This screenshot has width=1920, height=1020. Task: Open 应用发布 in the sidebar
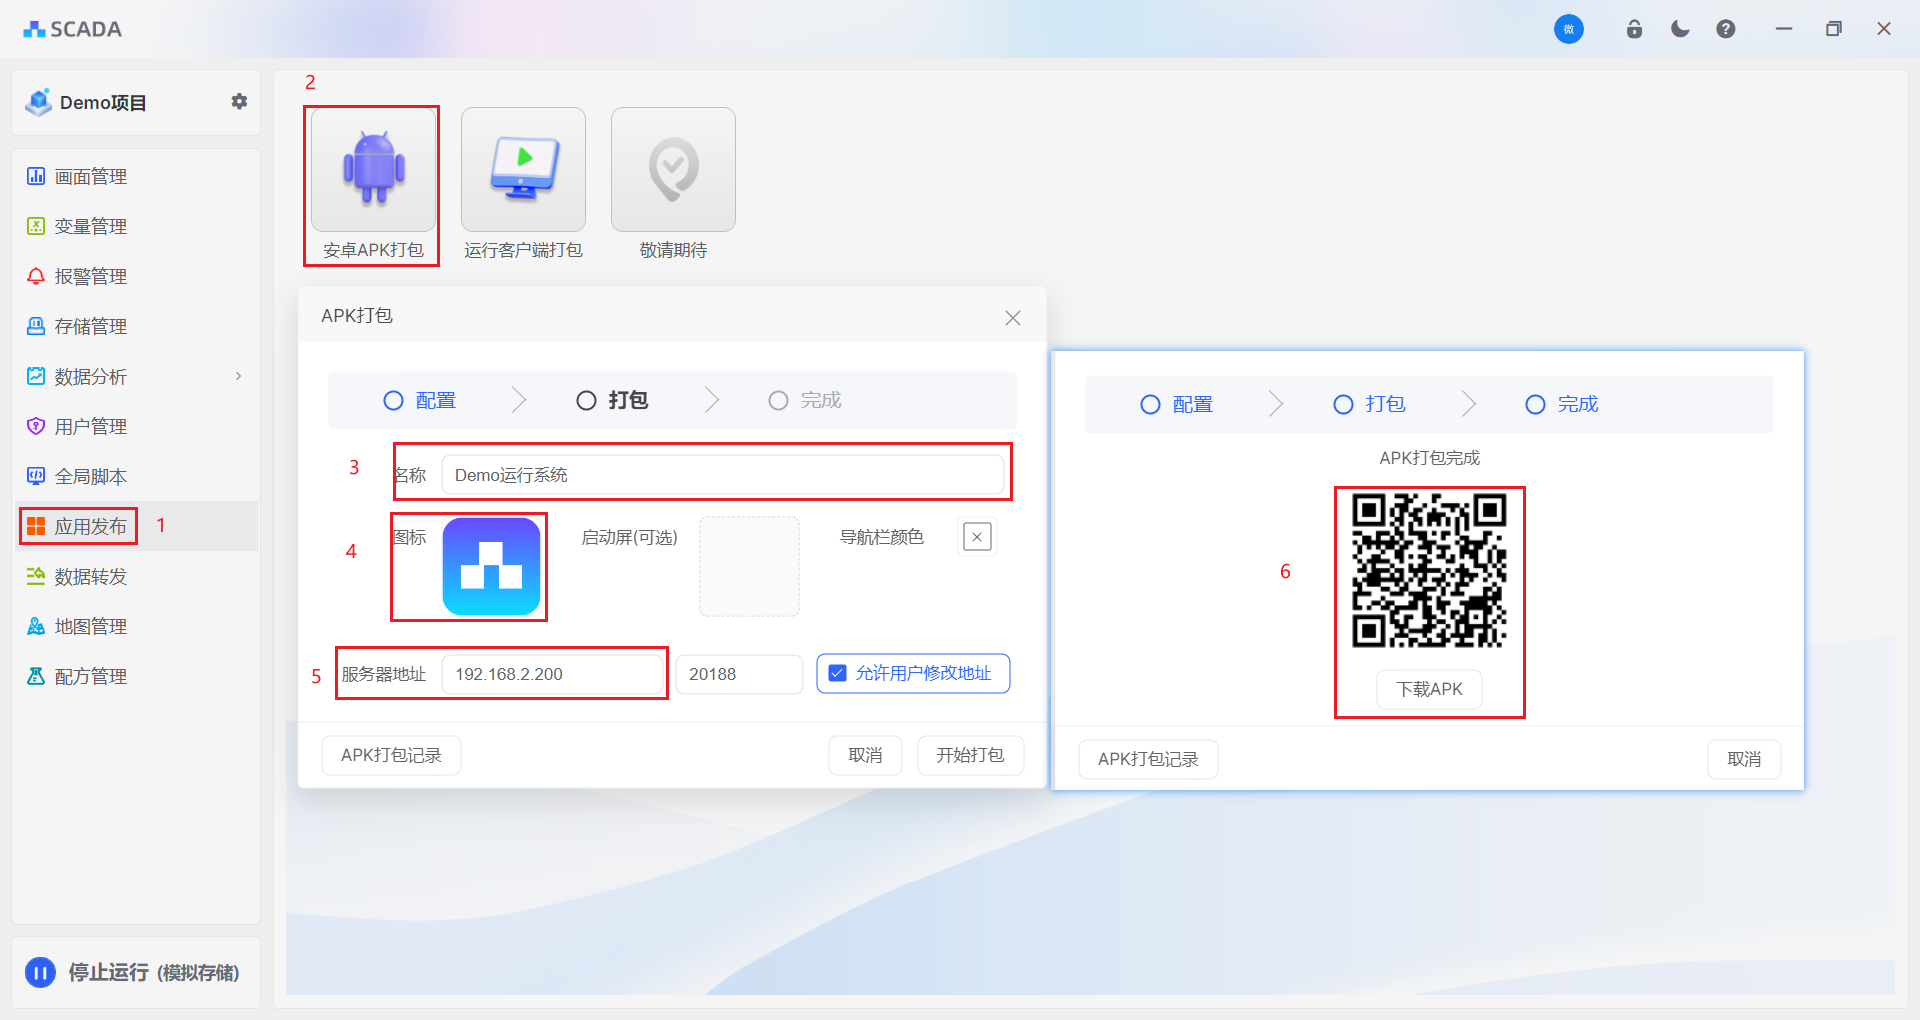pyautogui.click(x=90, y=525)
